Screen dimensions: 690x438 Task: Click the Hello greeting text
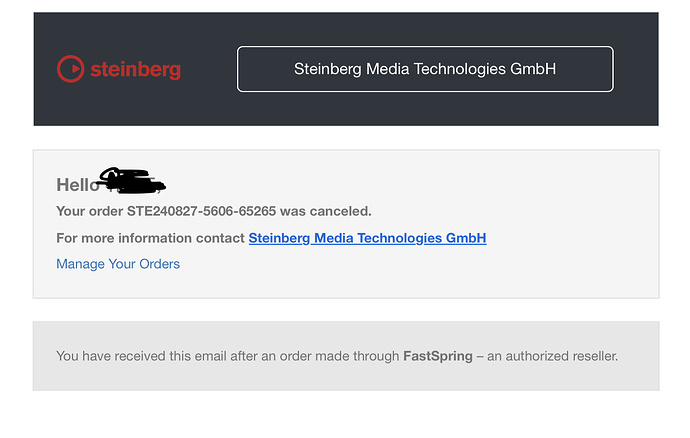pyautogui.click(x=77, y=185)
